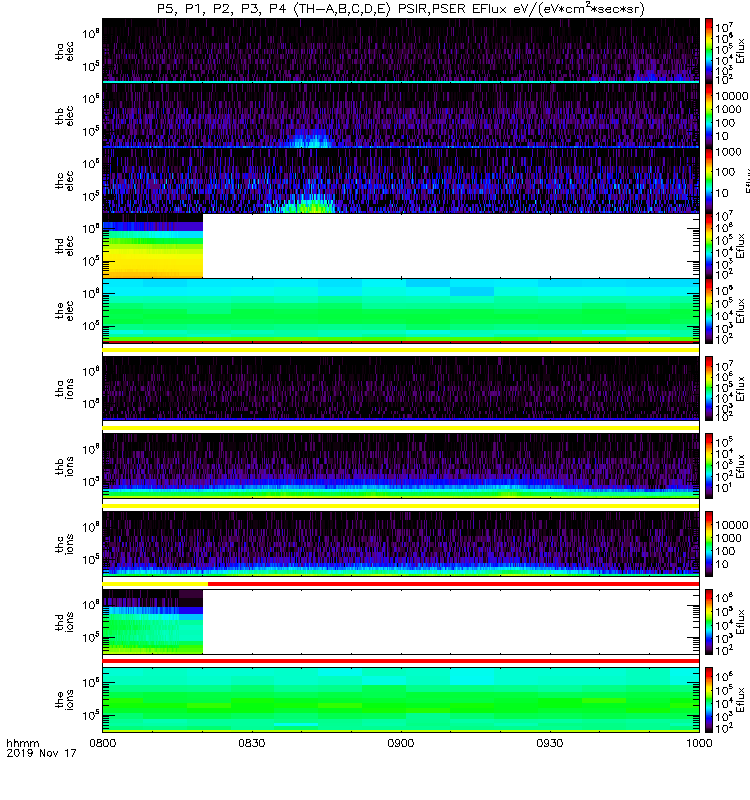Click the thd elec data block before 0820
Viewport: 750px width, 800px height.
tap(153, 246)
